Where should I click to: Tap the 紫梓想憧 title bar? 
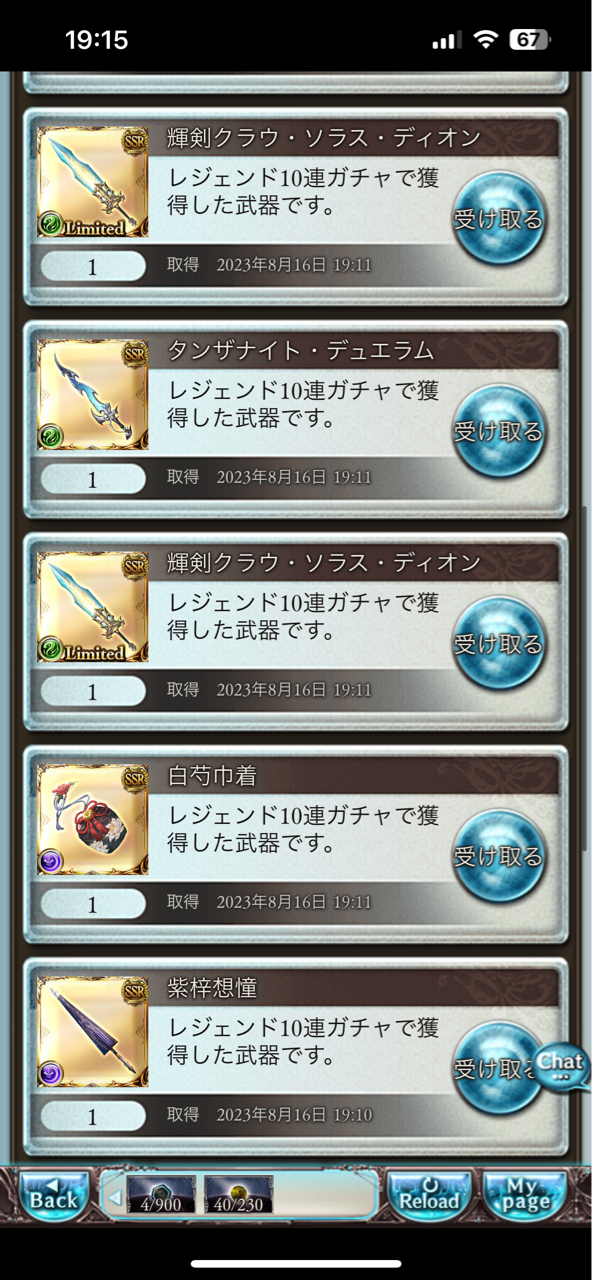358,988
